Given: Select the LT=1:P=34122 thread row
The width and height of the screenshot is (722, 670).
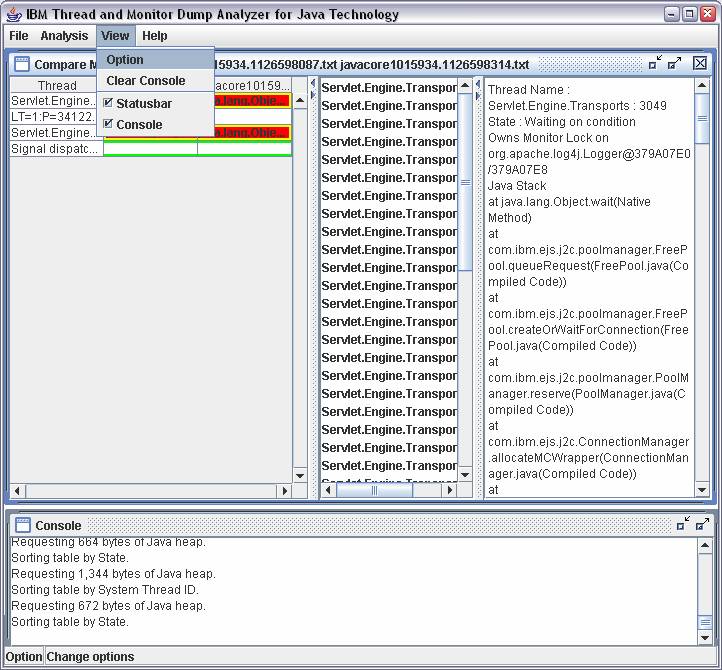Looking at the screenshot, I should [x=55, y=117].
